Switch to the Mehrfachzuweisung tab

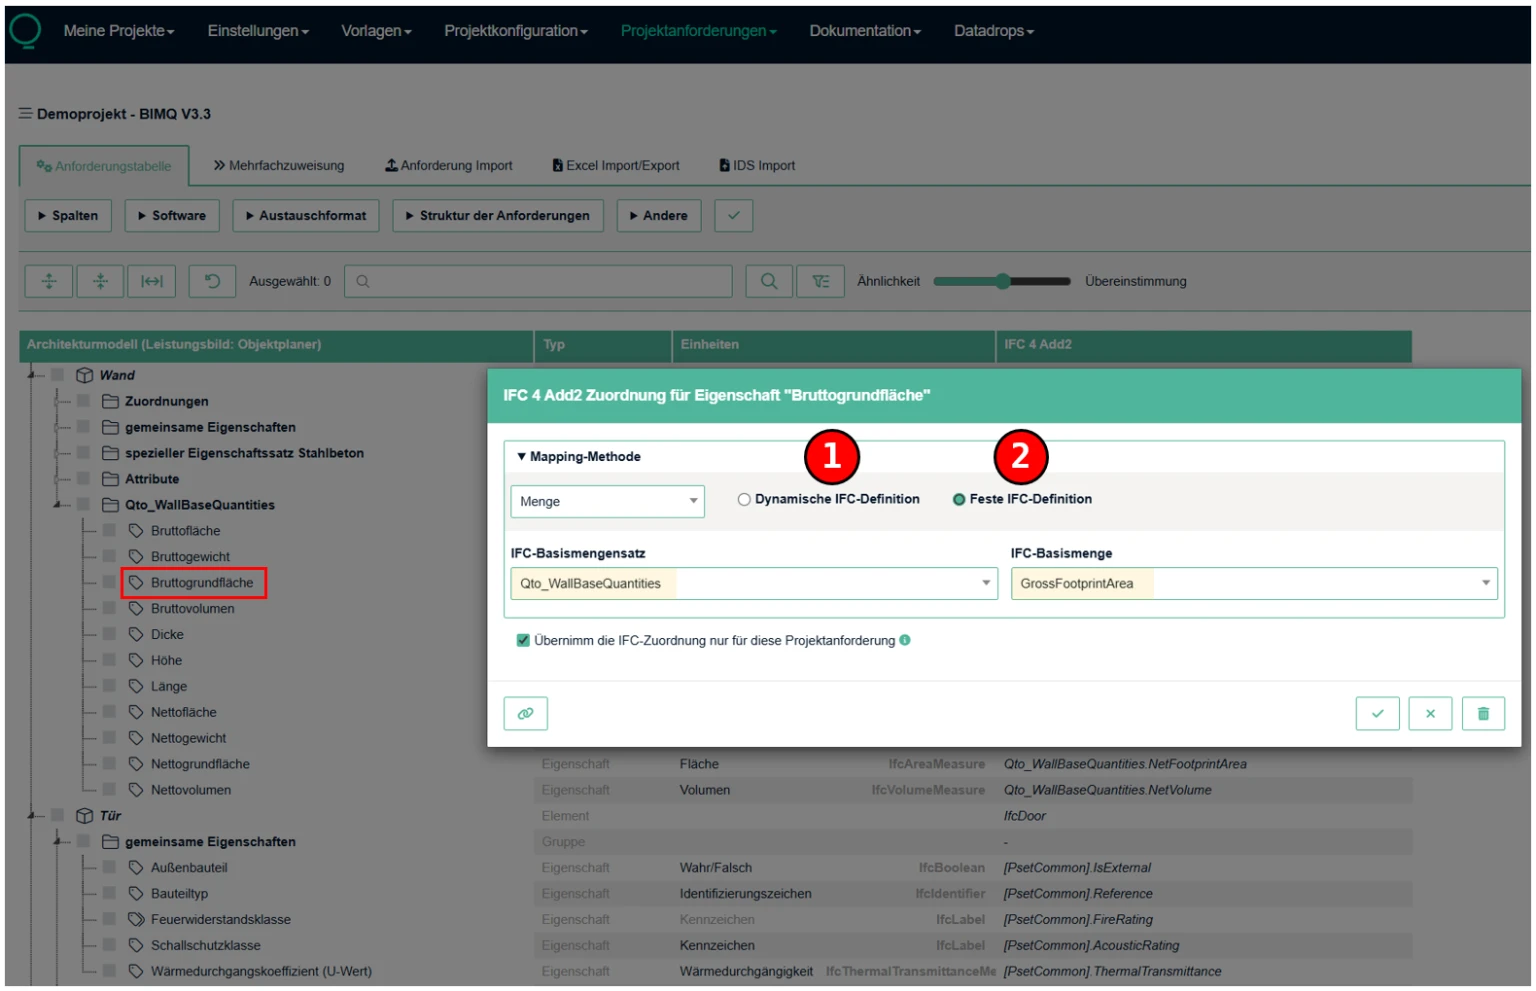pos(279,166)
